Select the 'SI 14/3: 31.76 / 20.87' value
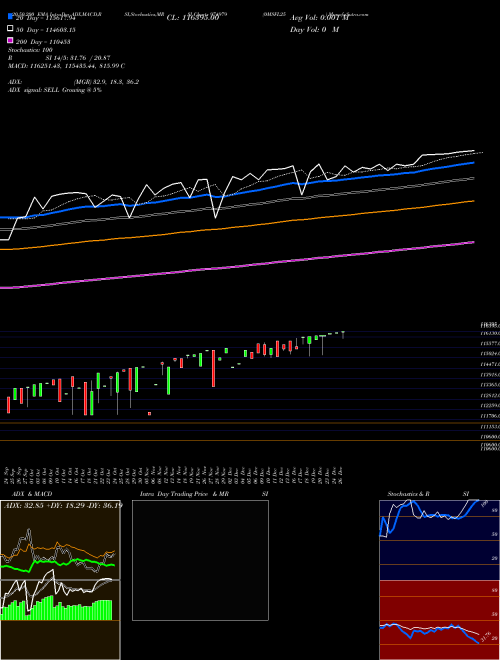Viewport: 500px width, 660px height. pos(78,58)
